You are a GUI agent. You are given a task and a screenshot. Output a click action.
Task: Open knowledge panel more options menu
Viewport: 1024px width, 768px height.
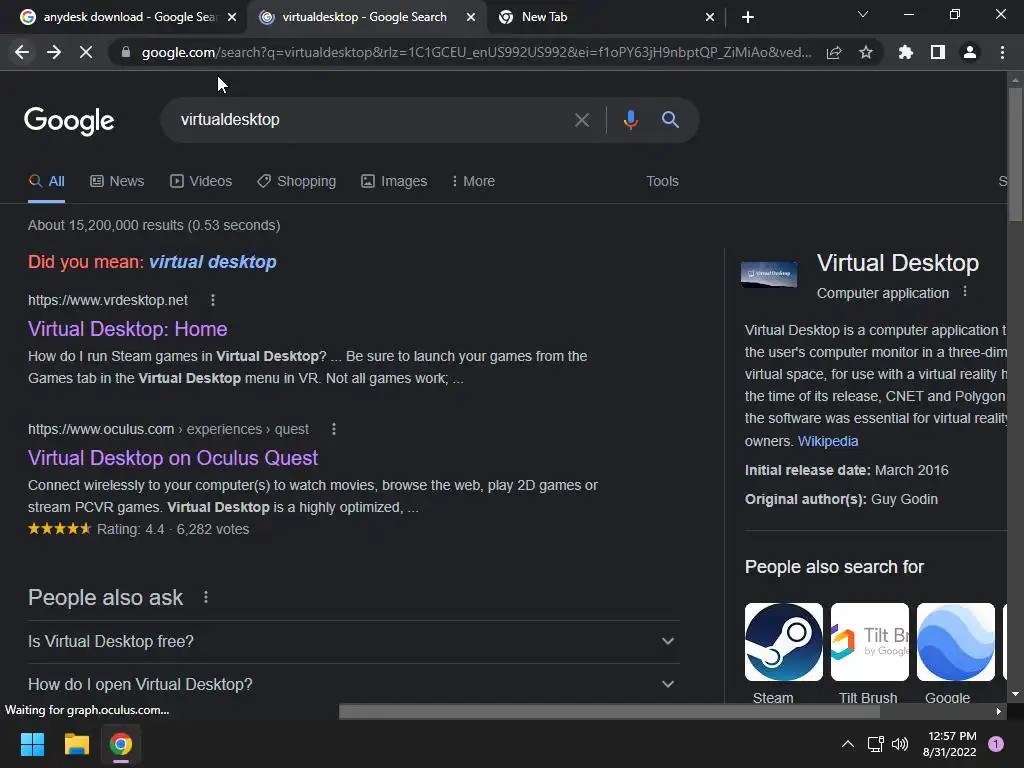click(965, 292)
